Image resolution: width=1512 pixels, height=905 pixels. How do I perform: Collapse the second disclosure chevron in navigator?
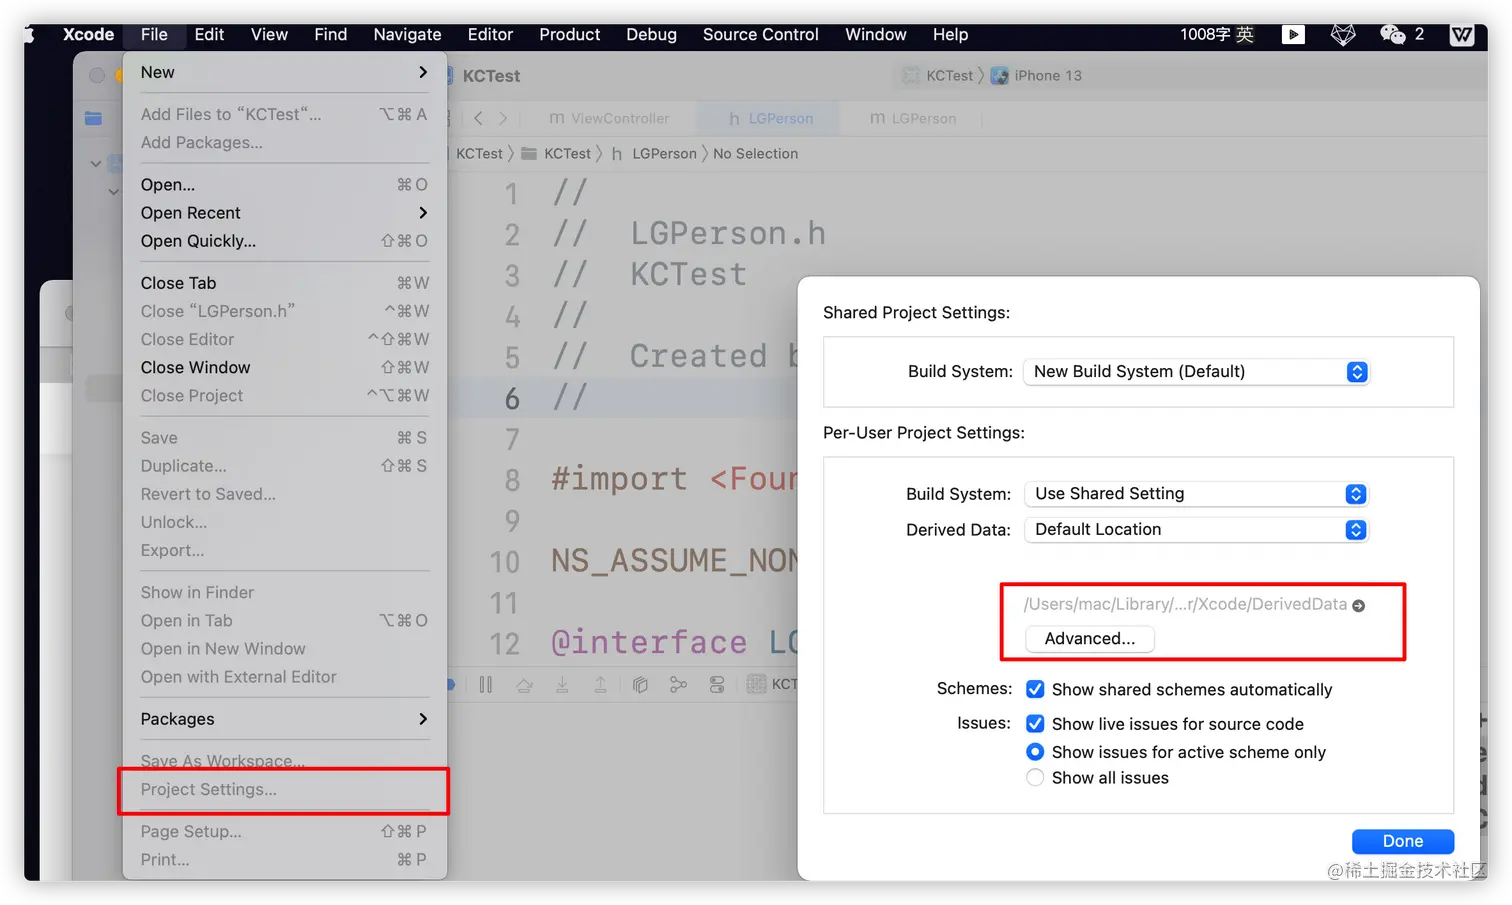coord(114,191)
